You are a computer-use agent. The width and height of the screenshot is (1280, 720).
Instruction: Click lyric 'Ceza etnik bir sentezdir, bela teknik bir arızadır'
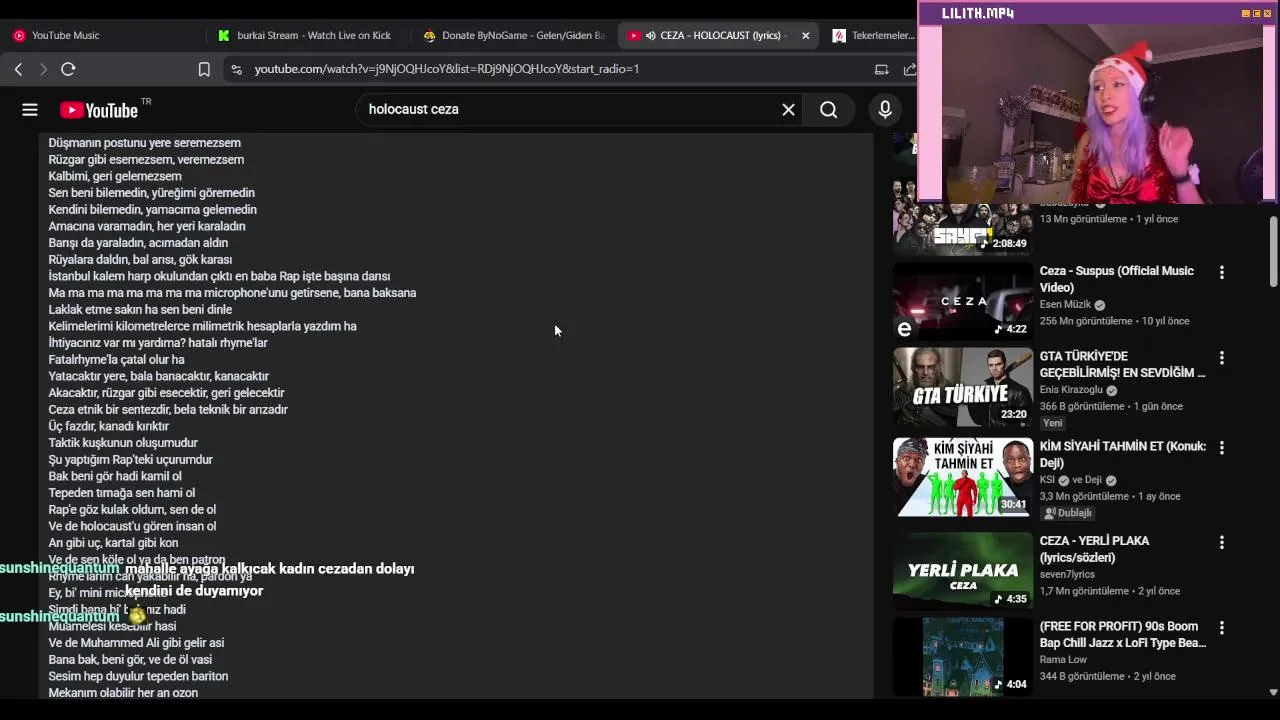tap(168, 409)
